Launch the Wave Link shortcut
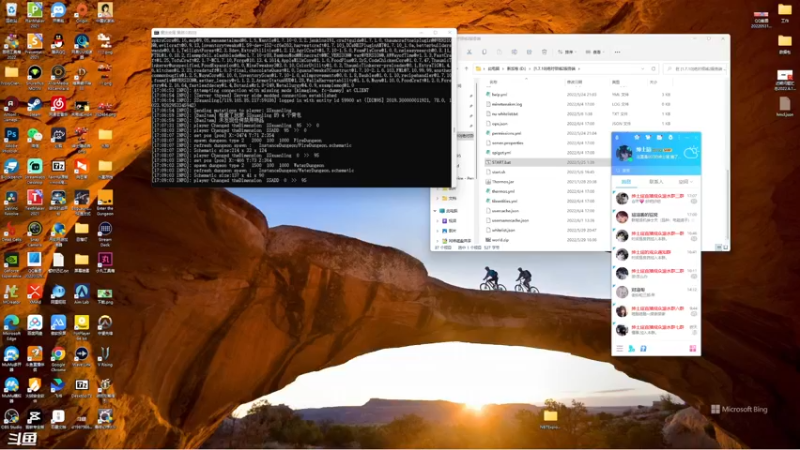Image resolution: width=800 pixels, height=450 pixels. click(x=82, y=357)
